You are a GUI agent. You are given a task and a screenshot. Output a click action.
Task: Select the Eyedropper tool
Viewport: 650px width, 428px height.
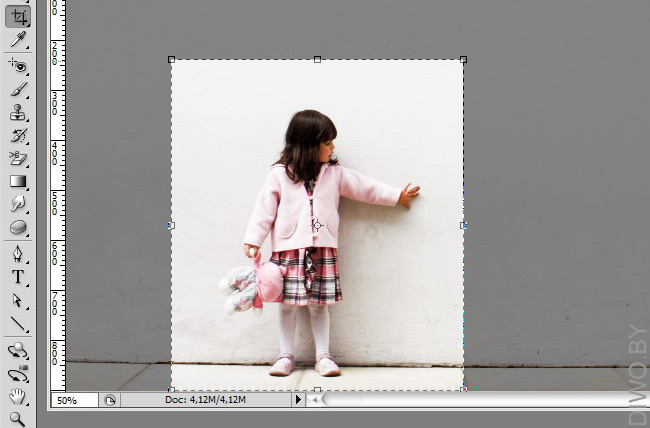[18, 40]
